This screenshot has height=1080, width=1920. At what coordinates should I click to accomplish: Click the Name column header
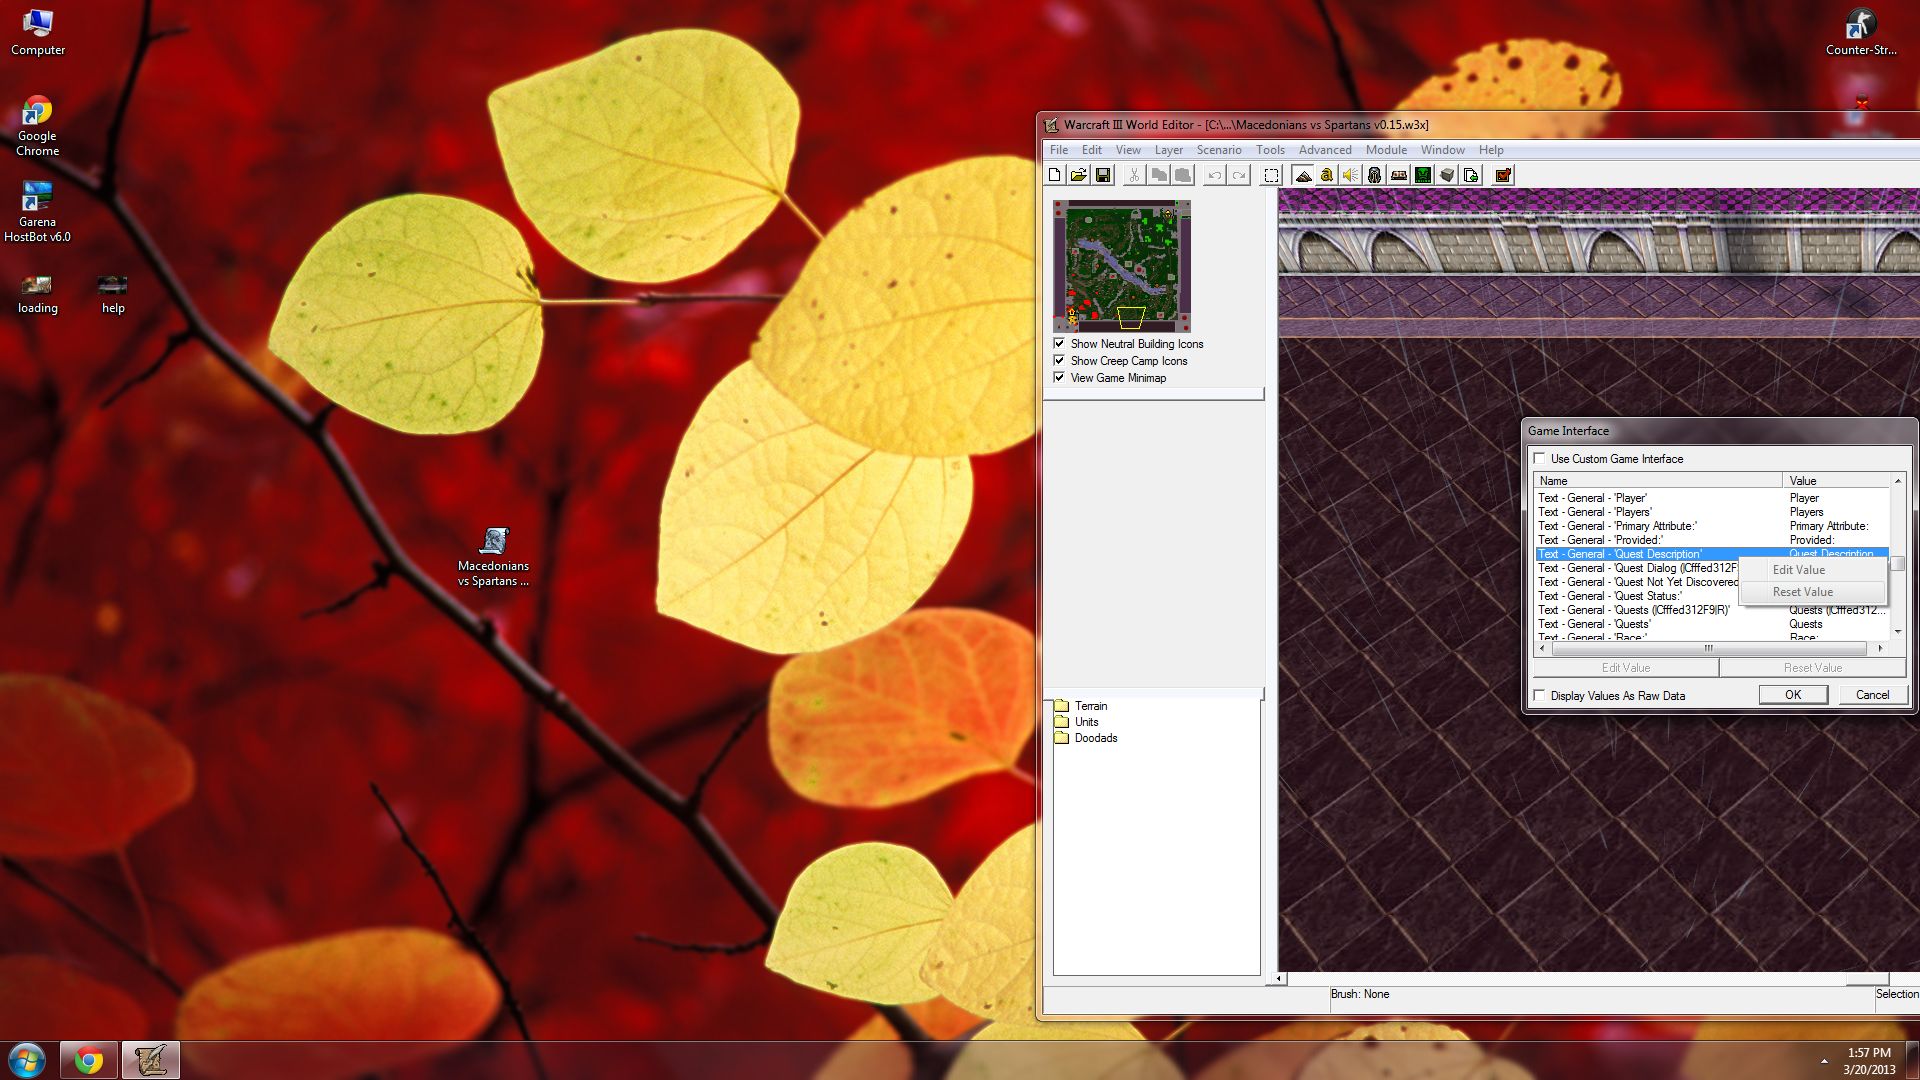pos(1658,481)
